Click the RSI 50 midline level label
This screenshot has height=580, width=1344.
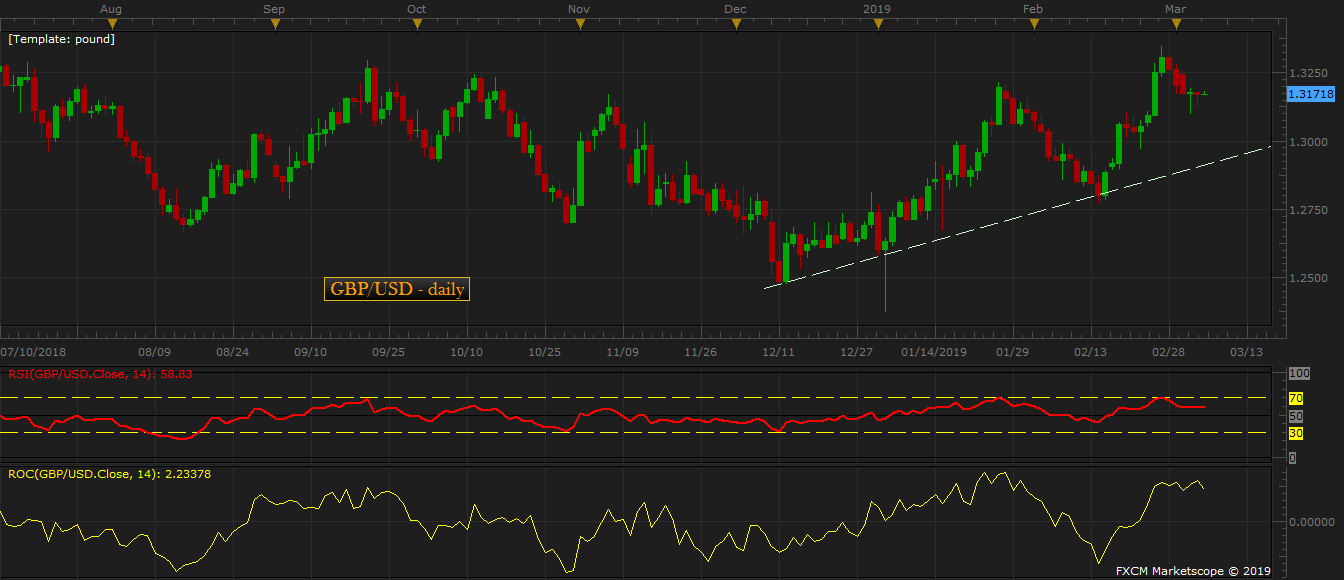[x=1297, y=415]
